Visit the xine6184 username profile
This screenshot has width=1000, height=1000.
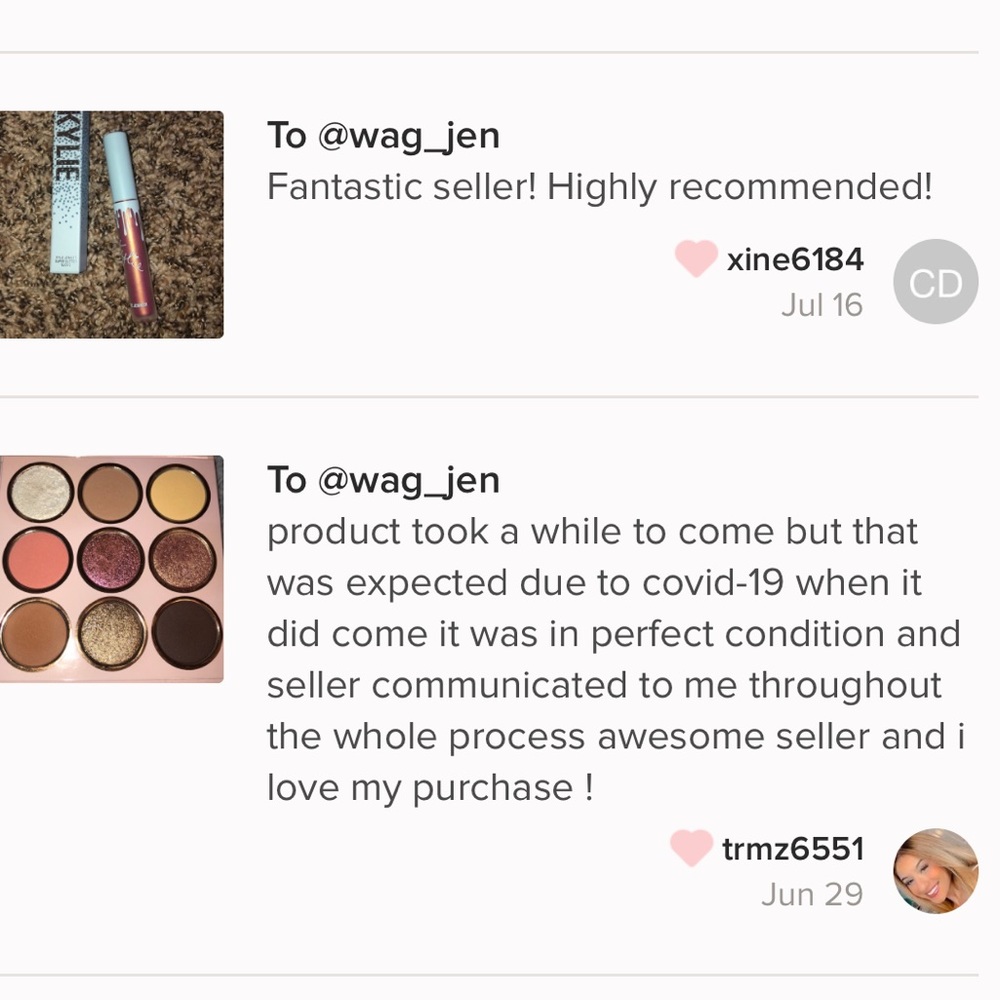pos(795,260)
